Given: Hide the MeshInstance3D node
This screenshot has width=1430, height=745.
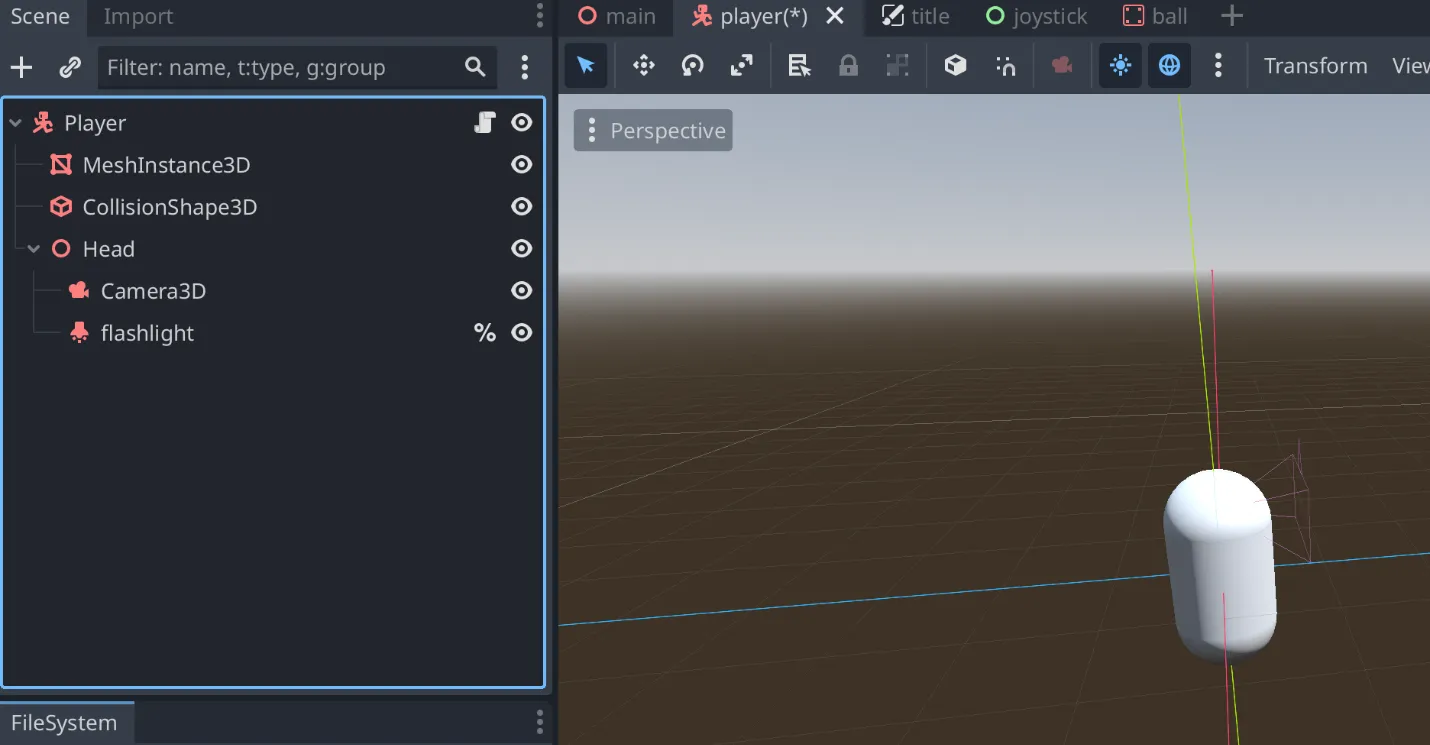Looking at the screenshot, I should (x=521, y=165).
